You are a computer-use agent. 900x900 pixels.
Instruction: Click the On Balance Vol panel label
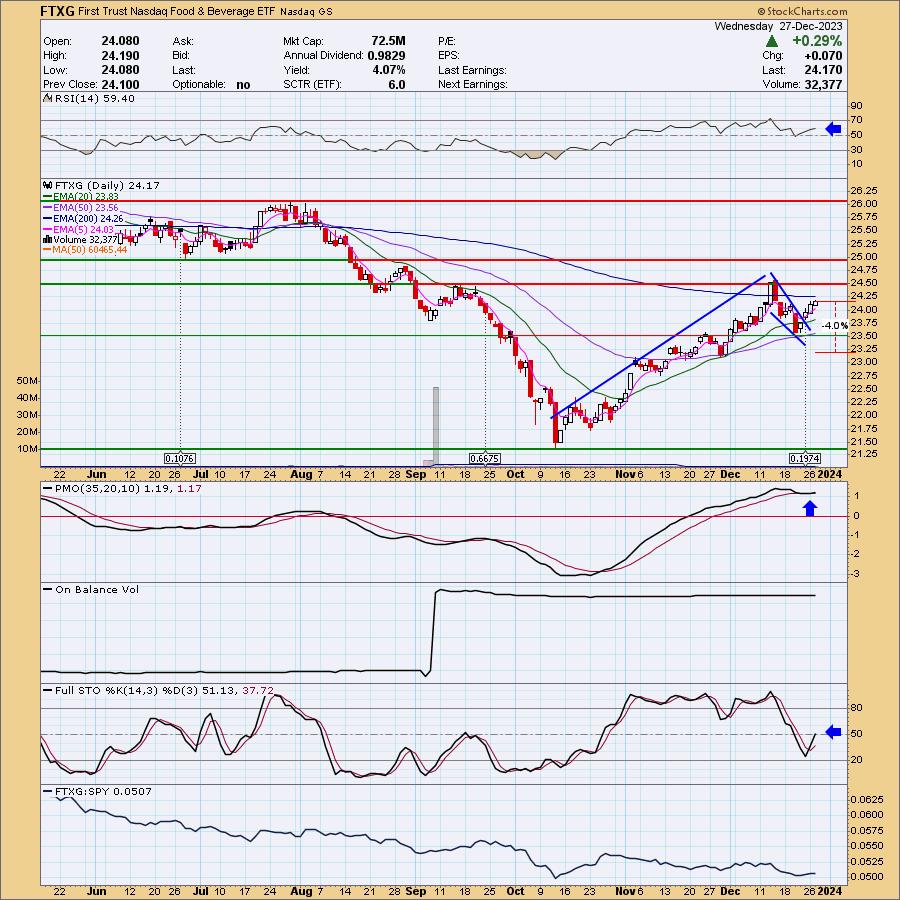click(x=97, y=589)
